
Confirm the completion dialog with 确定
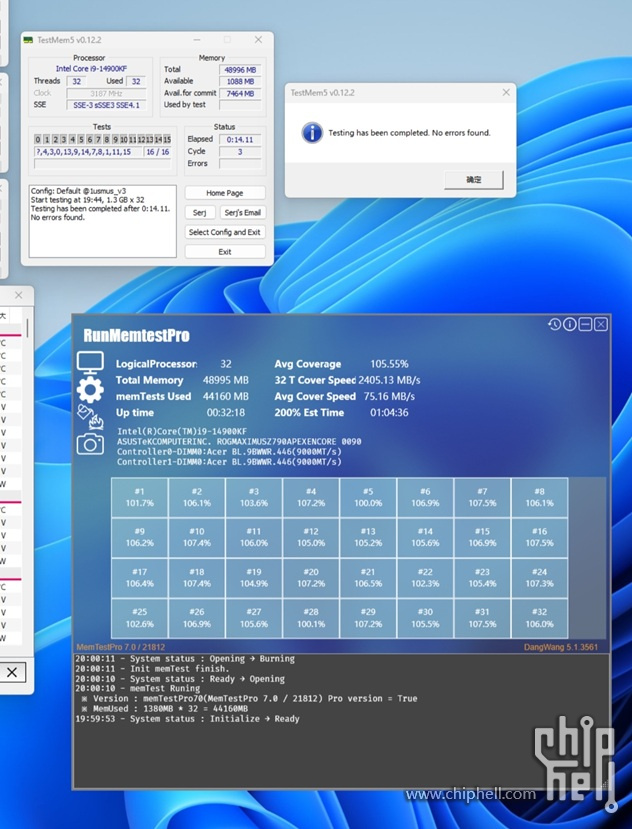click(x=474, y=179)
